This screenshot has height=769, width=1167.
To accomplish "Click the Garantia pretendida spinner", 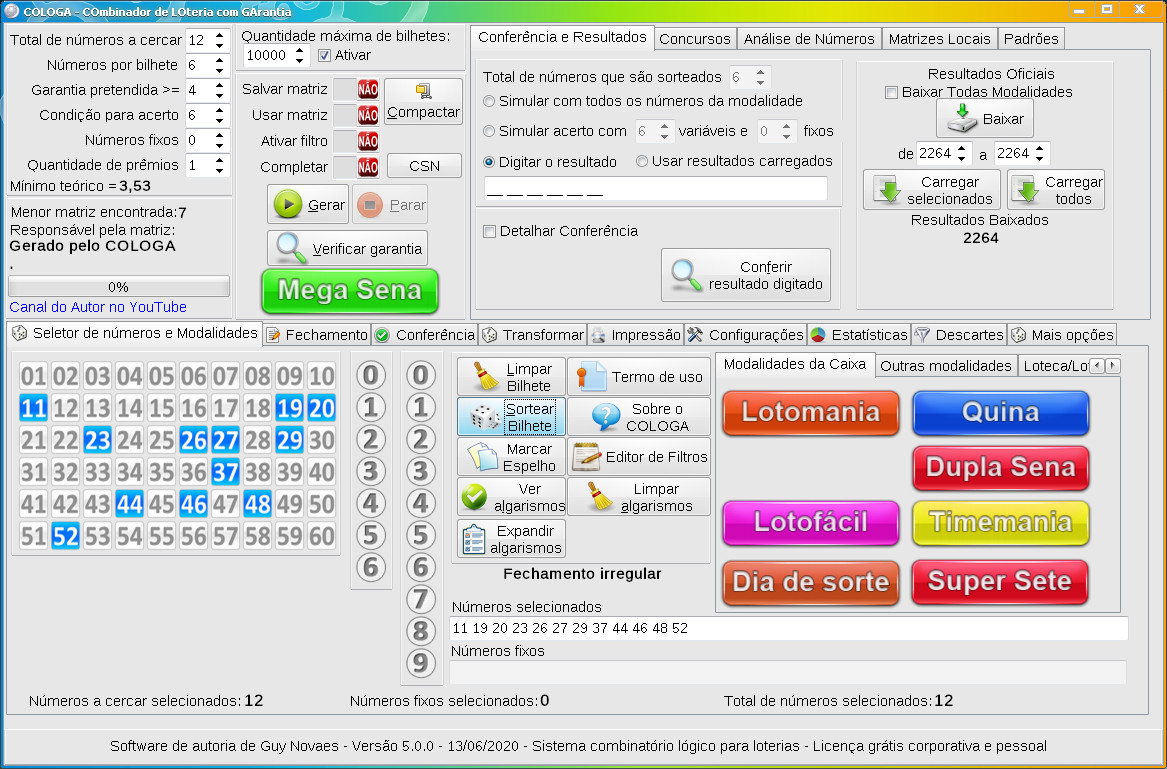I will point(208,90).
